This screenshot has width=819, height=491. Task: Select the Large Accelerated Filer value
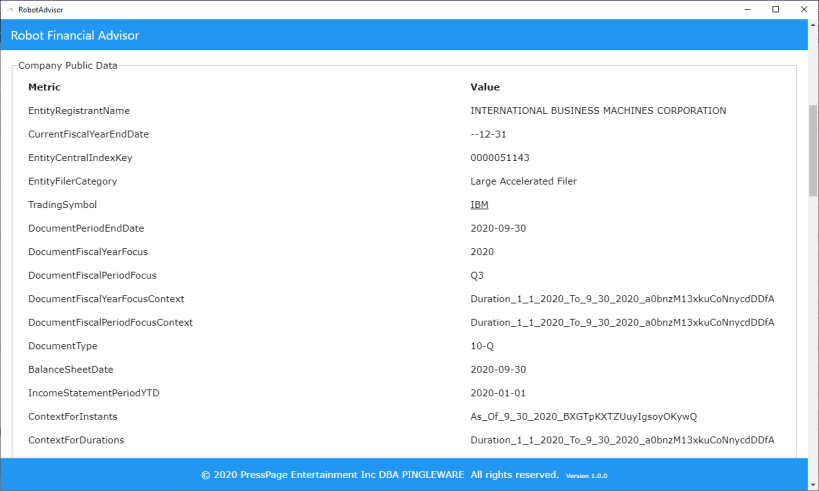523,181
